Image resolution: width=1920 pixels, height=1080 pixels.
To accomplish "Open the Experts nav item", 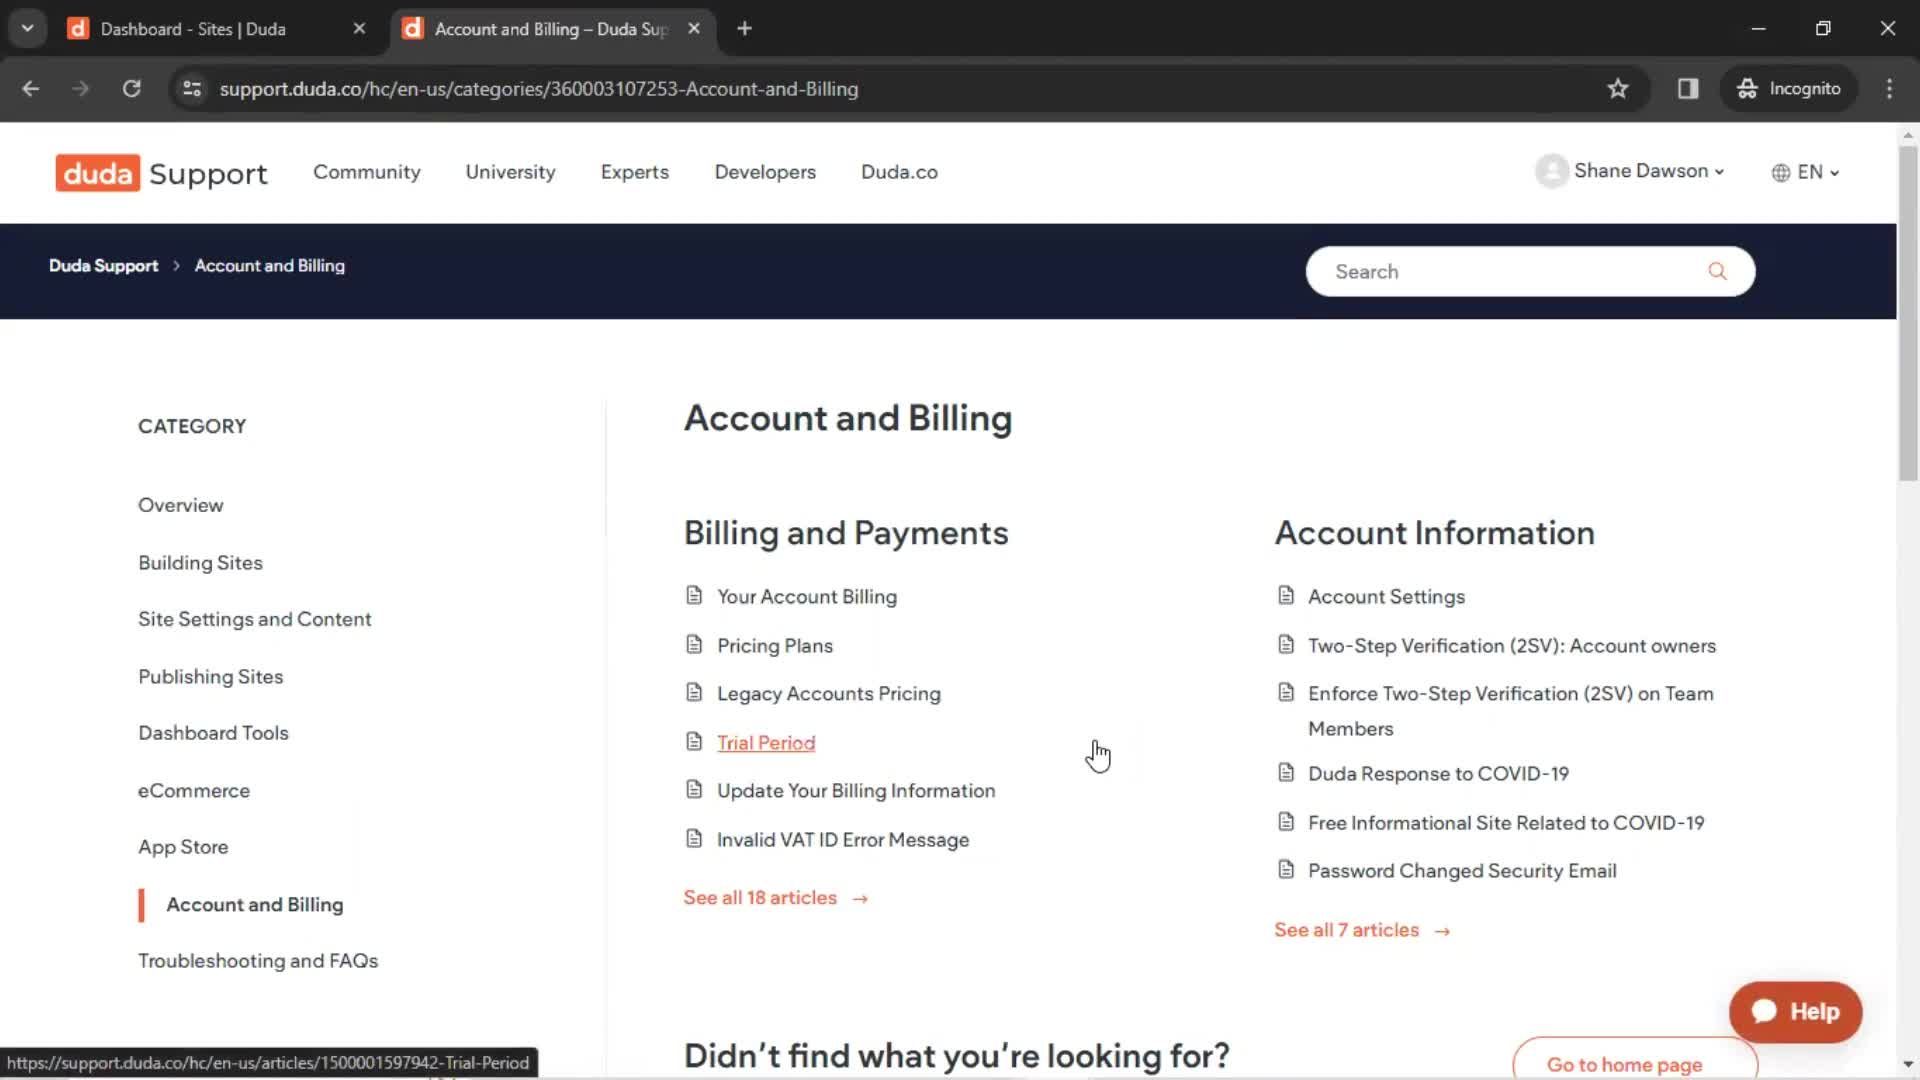I will 635,172.
